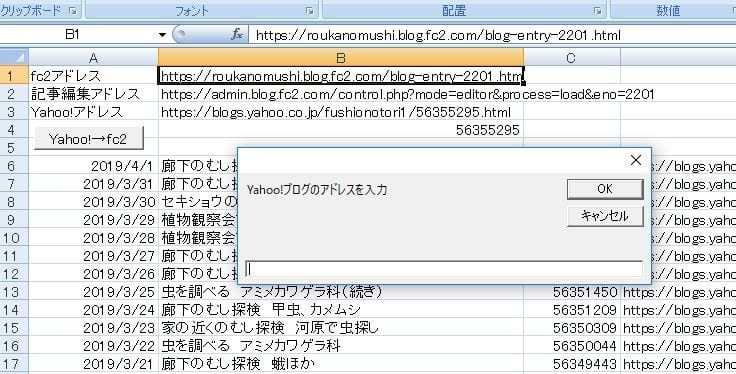Select column C header
The image size is (736, 374).
[x=572, y=57]
